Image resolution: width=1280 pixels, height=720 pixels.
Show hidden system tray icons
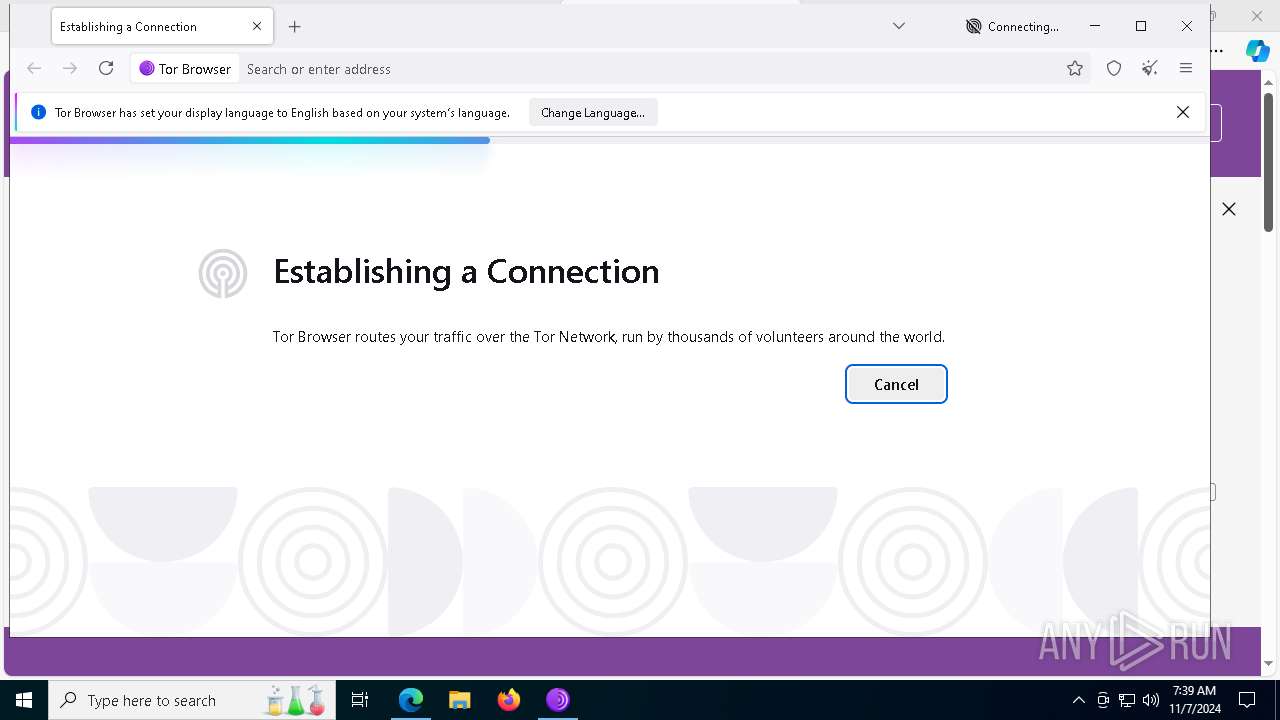tap(1078, 700)
